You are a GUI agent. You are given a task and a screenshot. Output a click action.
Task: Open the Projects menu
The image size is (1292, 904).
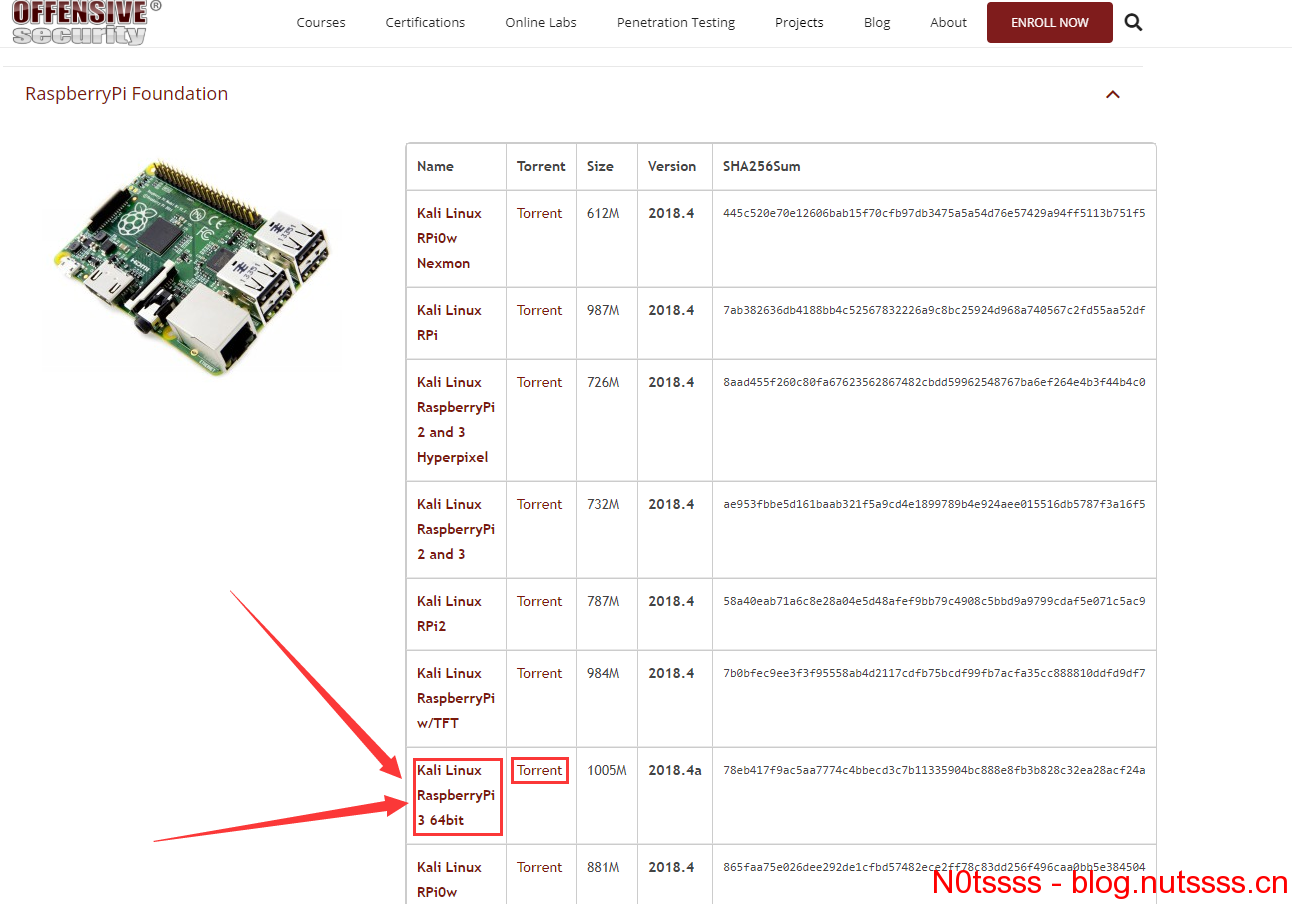pyautogui.click(x=799, y=22)
